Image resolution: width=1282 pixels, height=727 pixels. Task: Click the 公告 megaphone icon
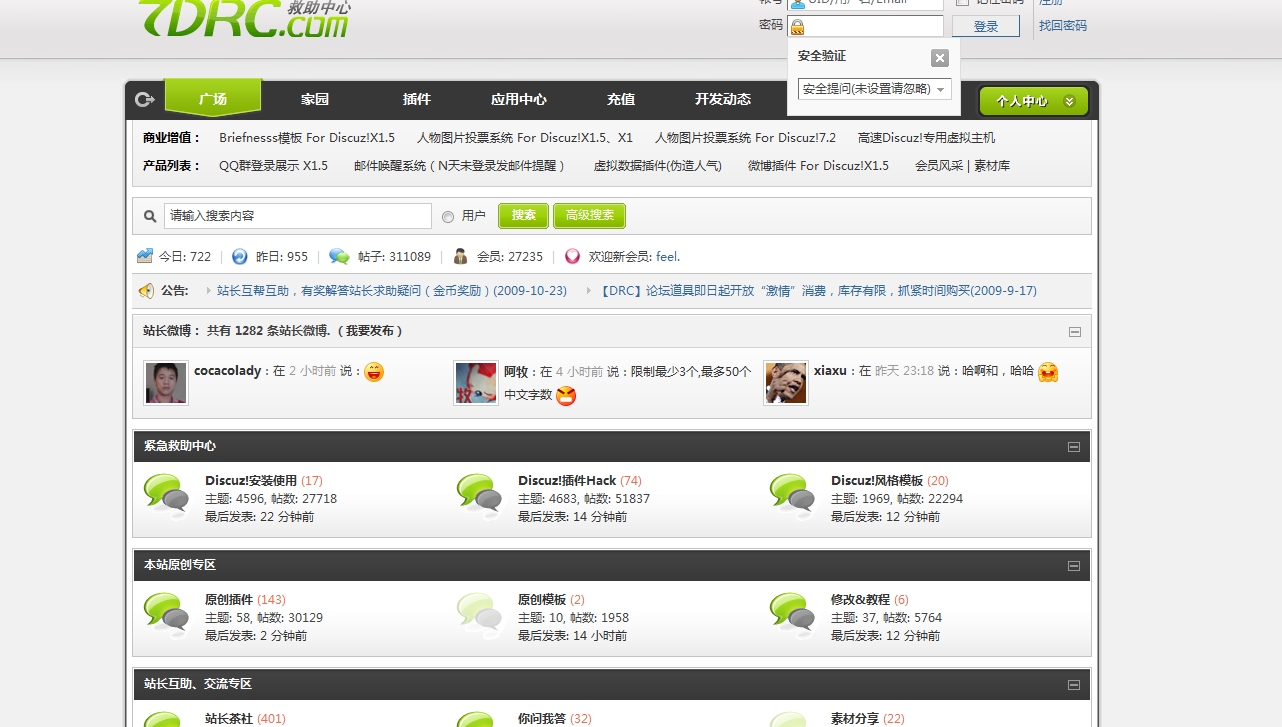[x=146, y=291]
